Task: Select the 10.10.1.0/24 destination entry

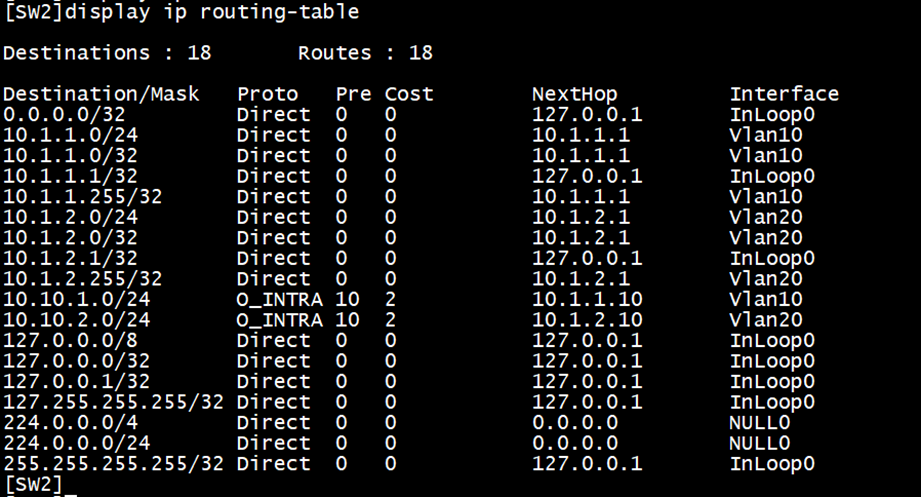Action: tap(76, 299)
